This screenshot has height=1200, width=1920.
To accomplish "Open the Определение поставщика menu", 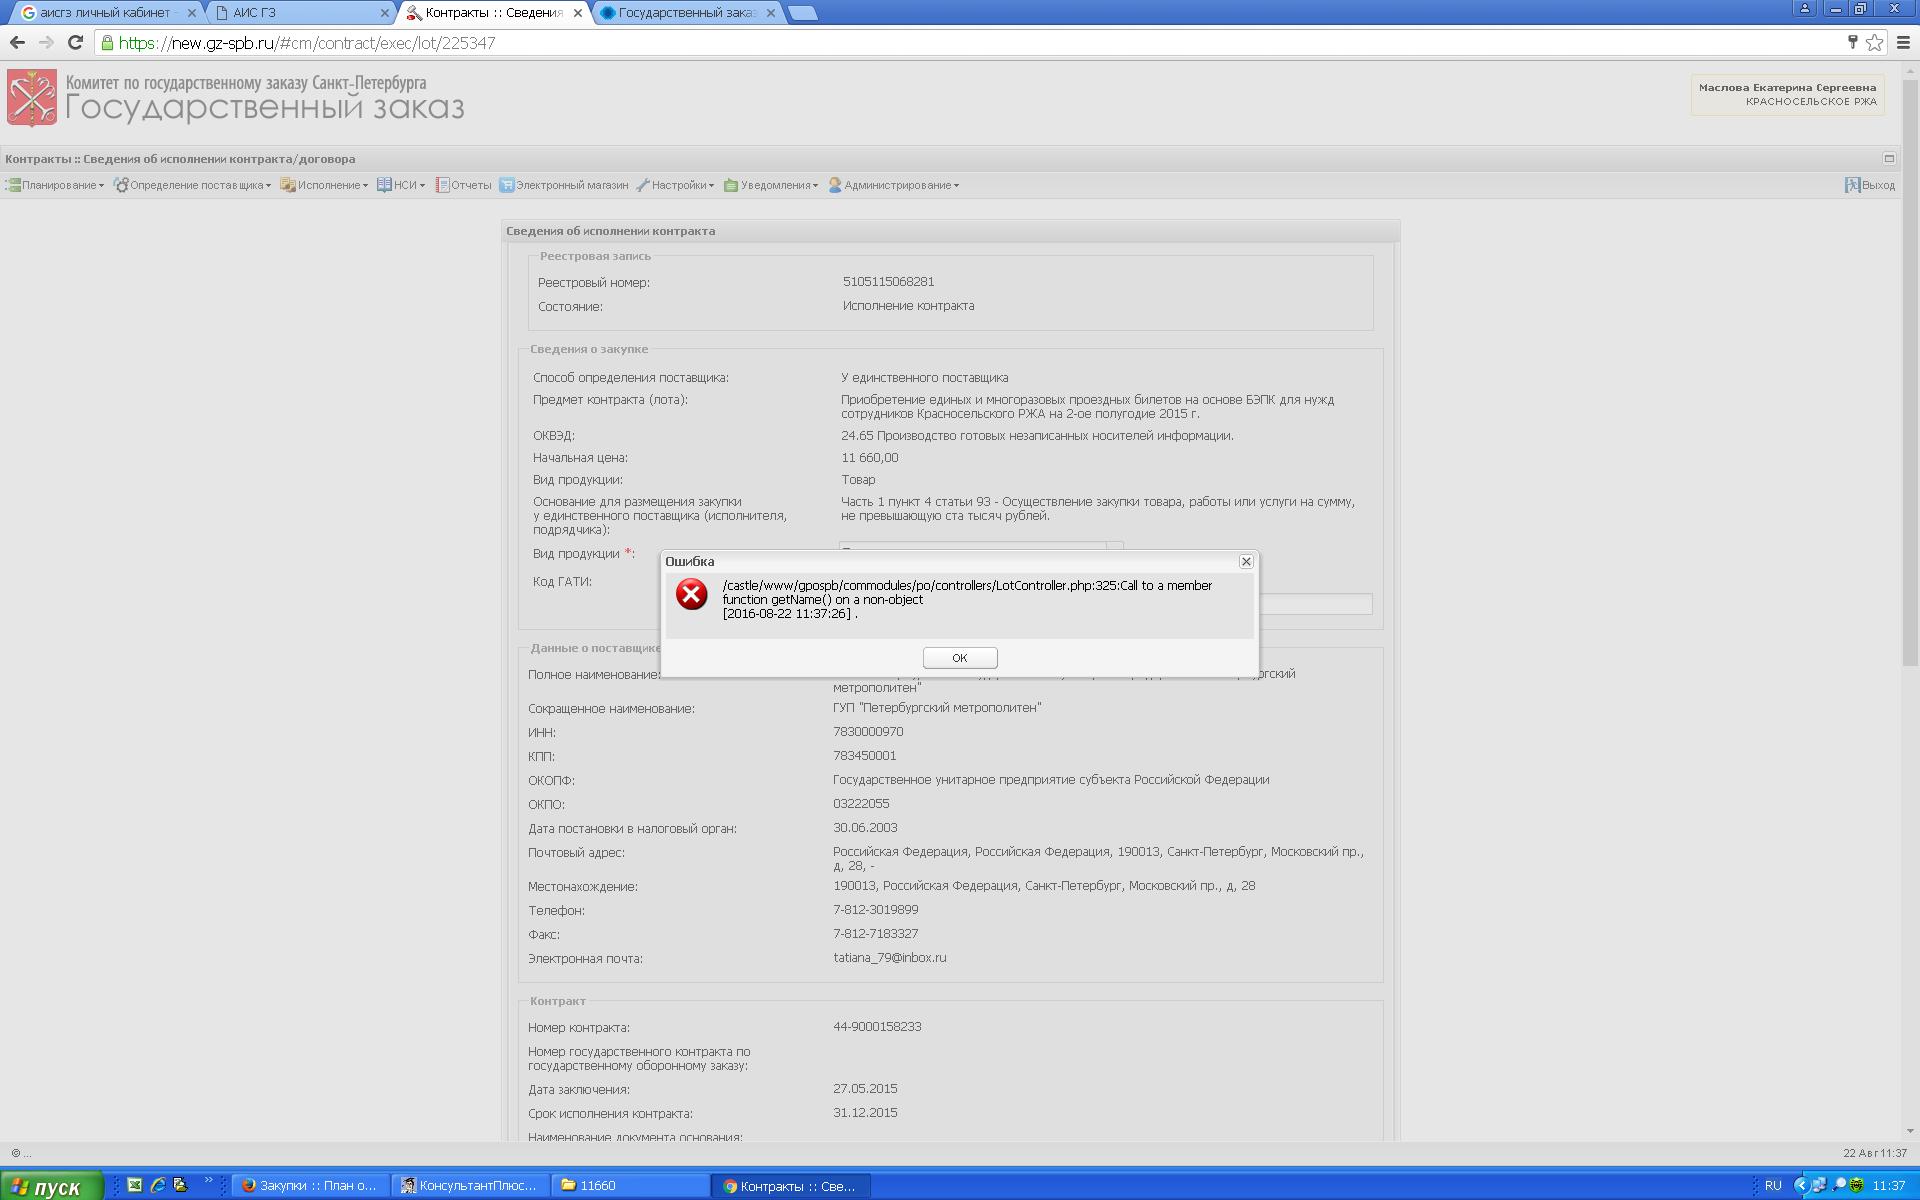I will [x=193, y=185].
